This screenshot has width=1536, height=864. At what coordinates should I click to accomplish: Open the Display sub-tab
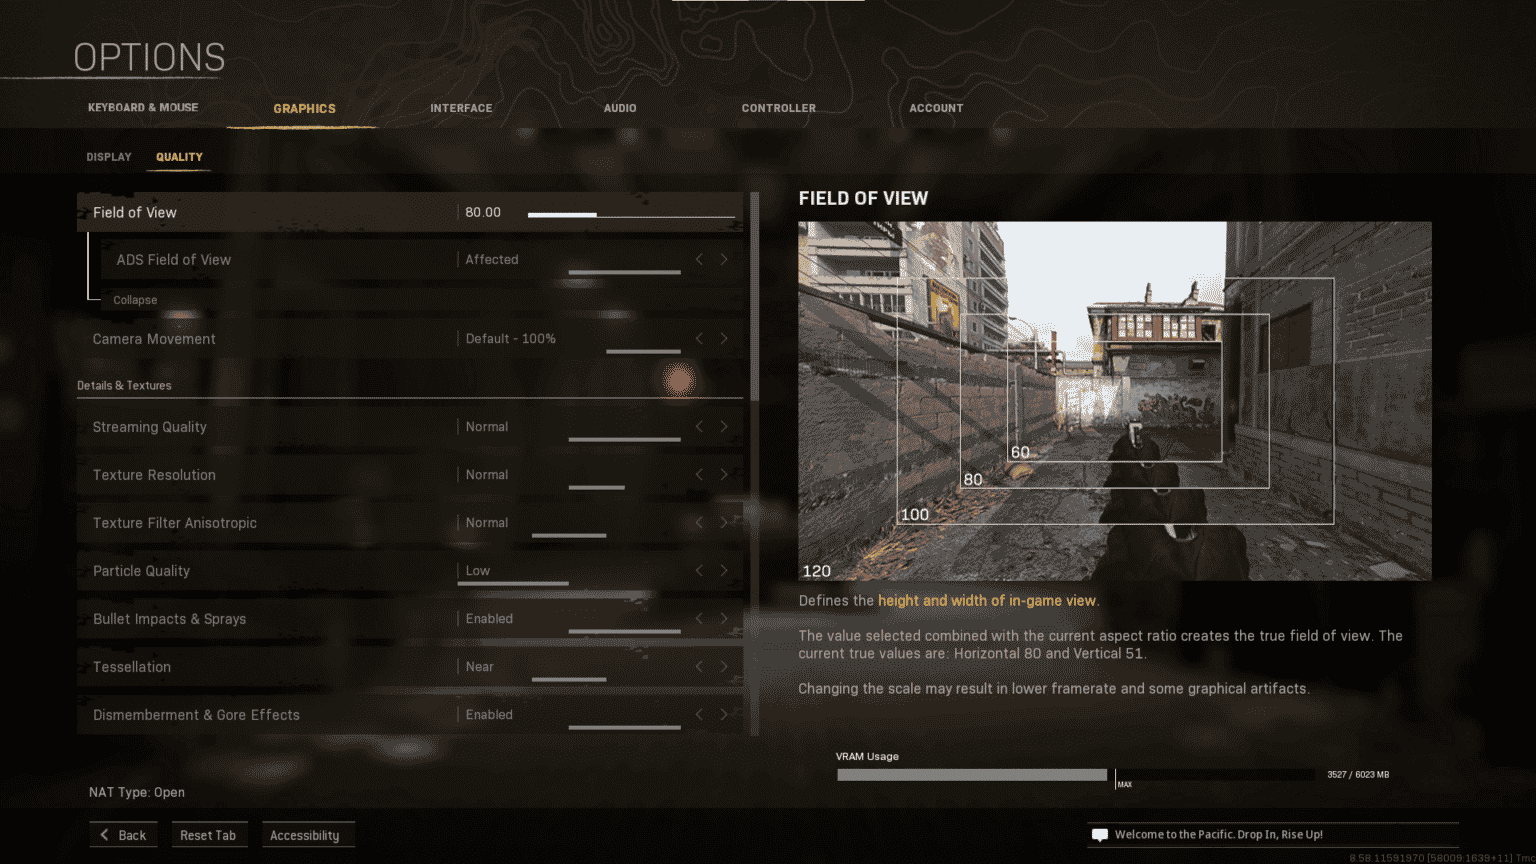[108, 157]
